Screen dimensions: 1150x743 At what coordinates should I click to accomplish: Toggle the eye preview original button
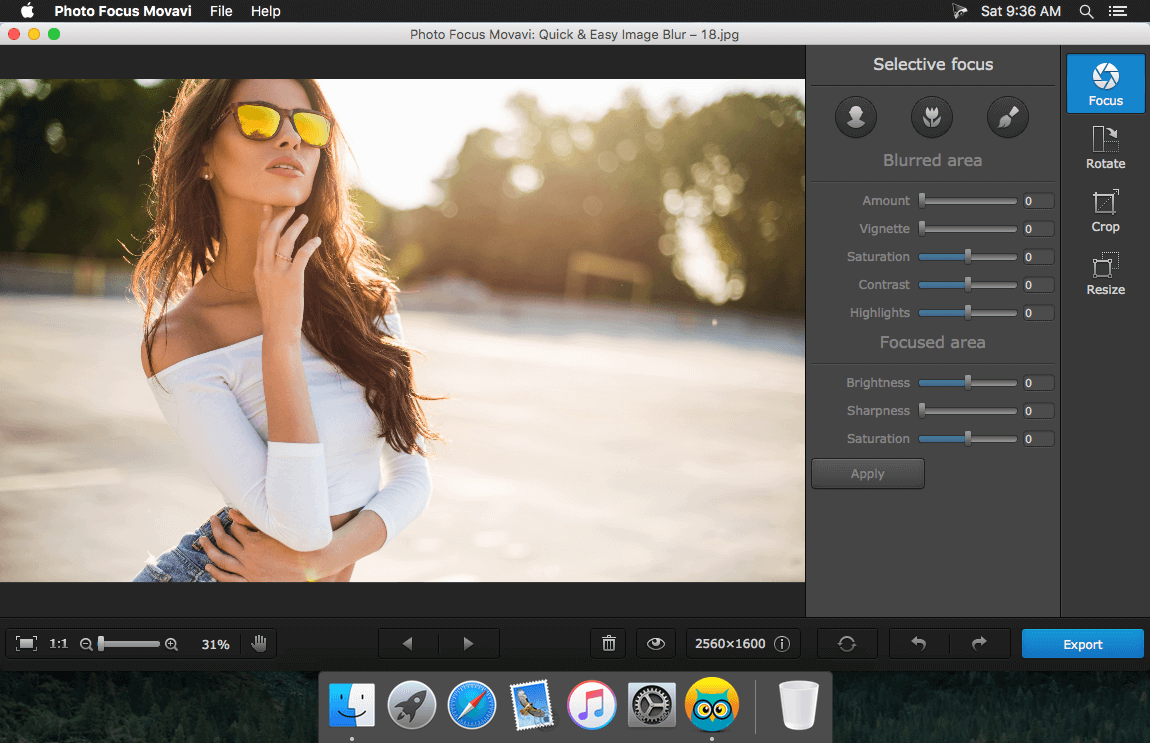point(656,644)
